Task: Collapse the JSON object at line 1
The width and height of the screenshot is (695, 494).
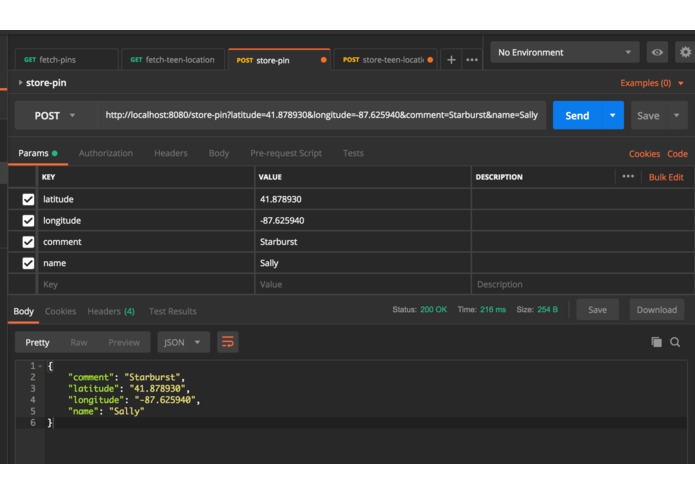Action: pyautogui.click(x=40, y=366)
